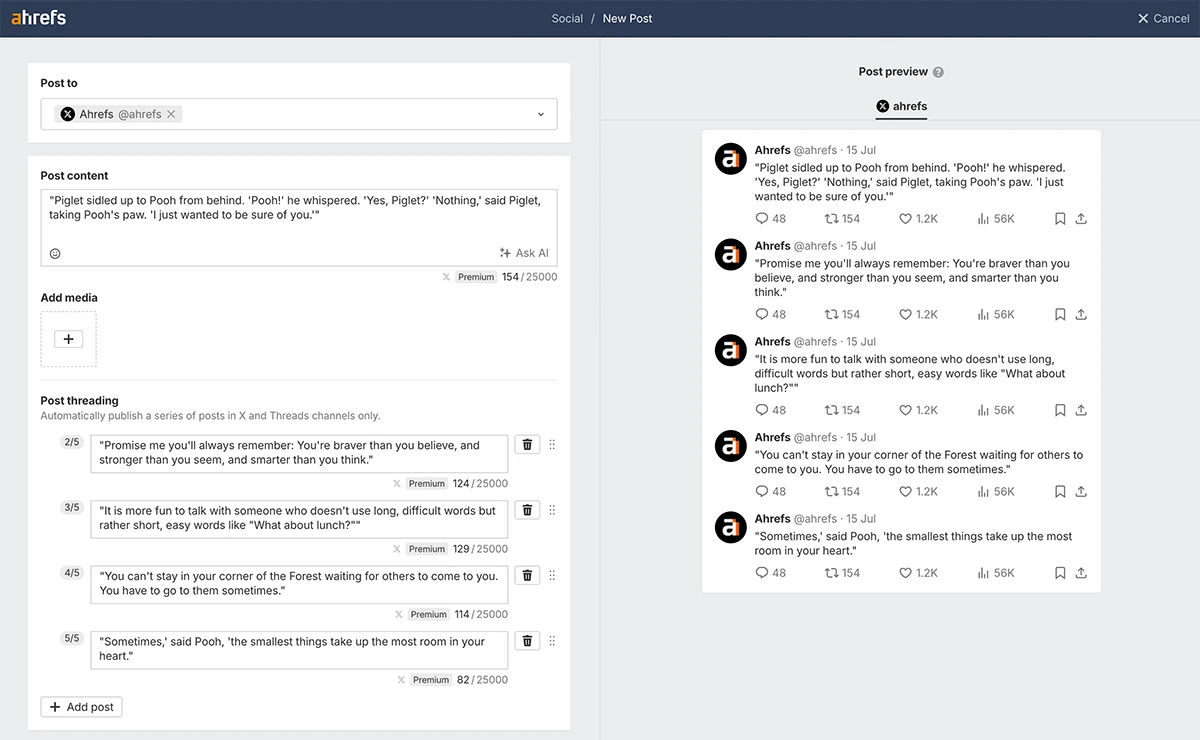The width and height of the screenshot is (1200, 740).
Task: Click into the main post content text box
Action: coord(299,227)
